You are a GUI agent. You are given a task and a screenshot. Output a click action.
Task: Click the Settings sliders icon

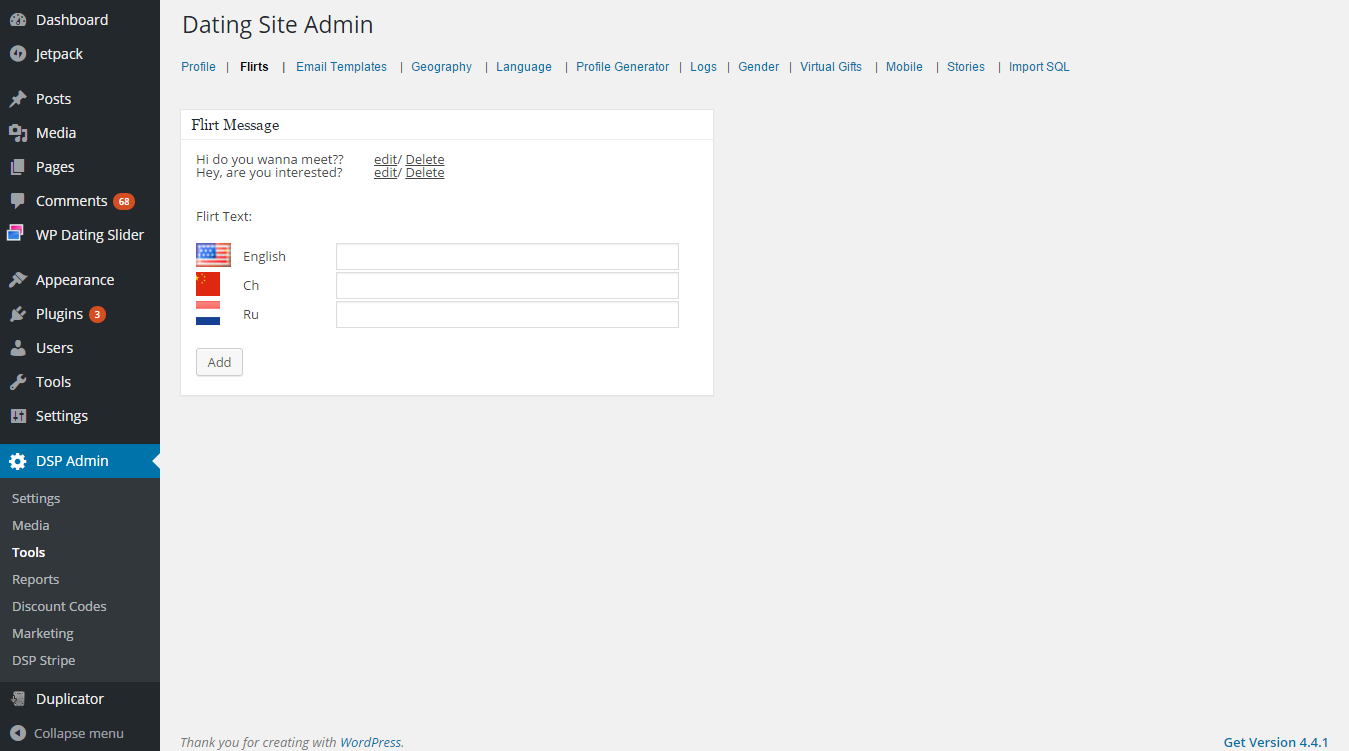tap(18, 416)
